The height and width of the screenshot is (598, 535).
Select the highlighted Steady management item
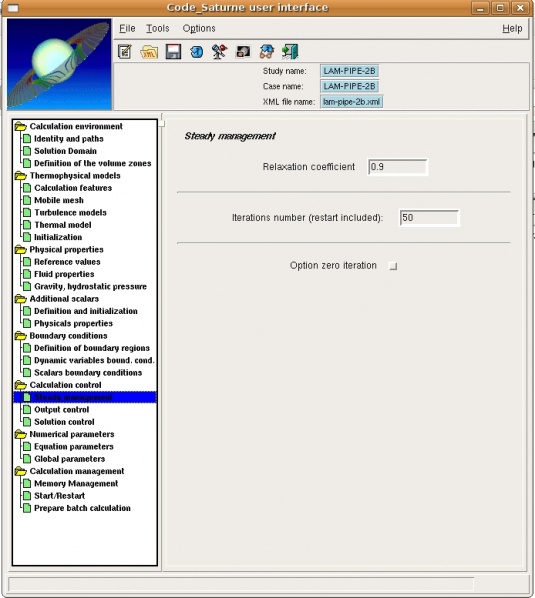85,397
